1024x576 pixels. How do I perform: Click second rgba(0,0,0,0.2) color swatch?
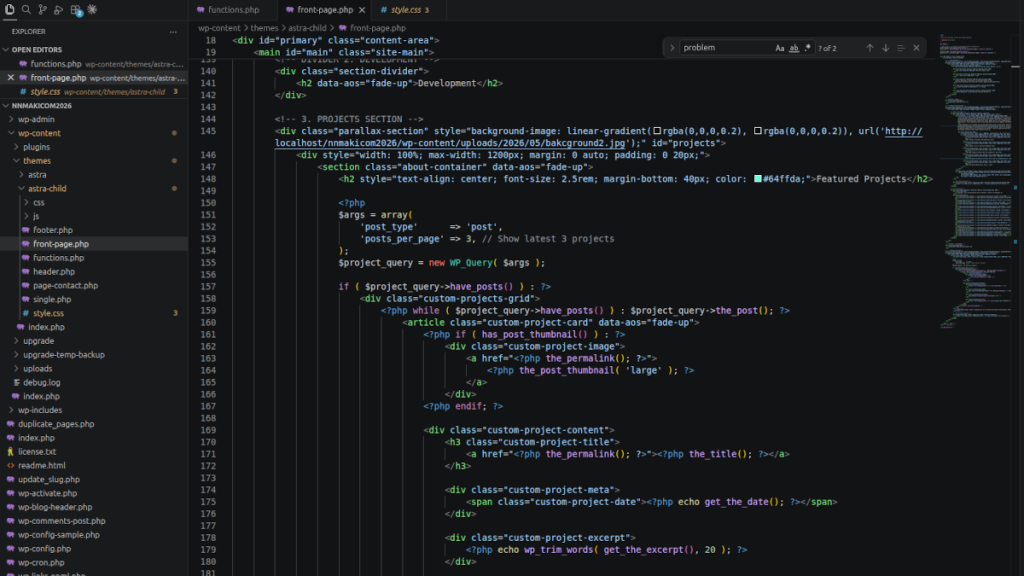pos(758,131)
